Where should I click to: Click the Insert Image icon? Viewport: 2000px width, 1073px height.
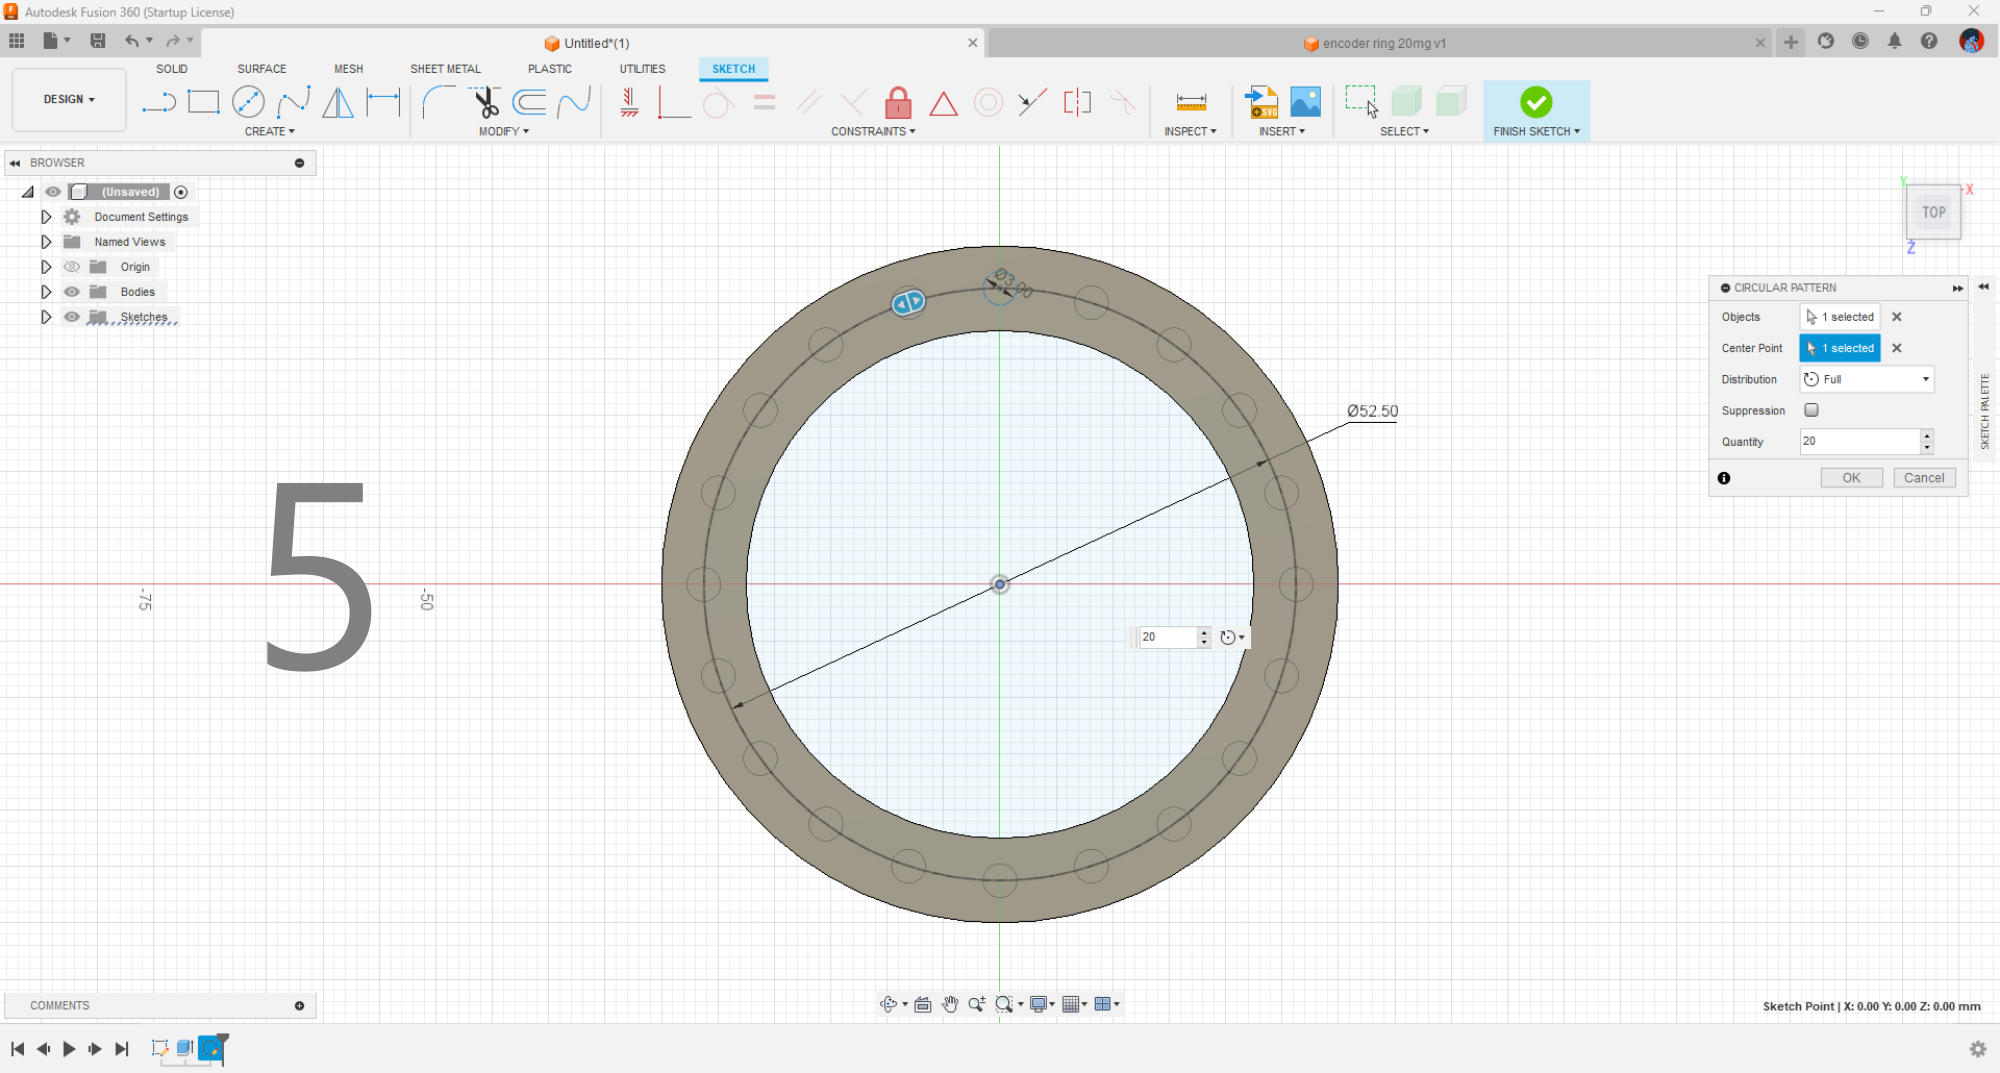click(1305, 102)
